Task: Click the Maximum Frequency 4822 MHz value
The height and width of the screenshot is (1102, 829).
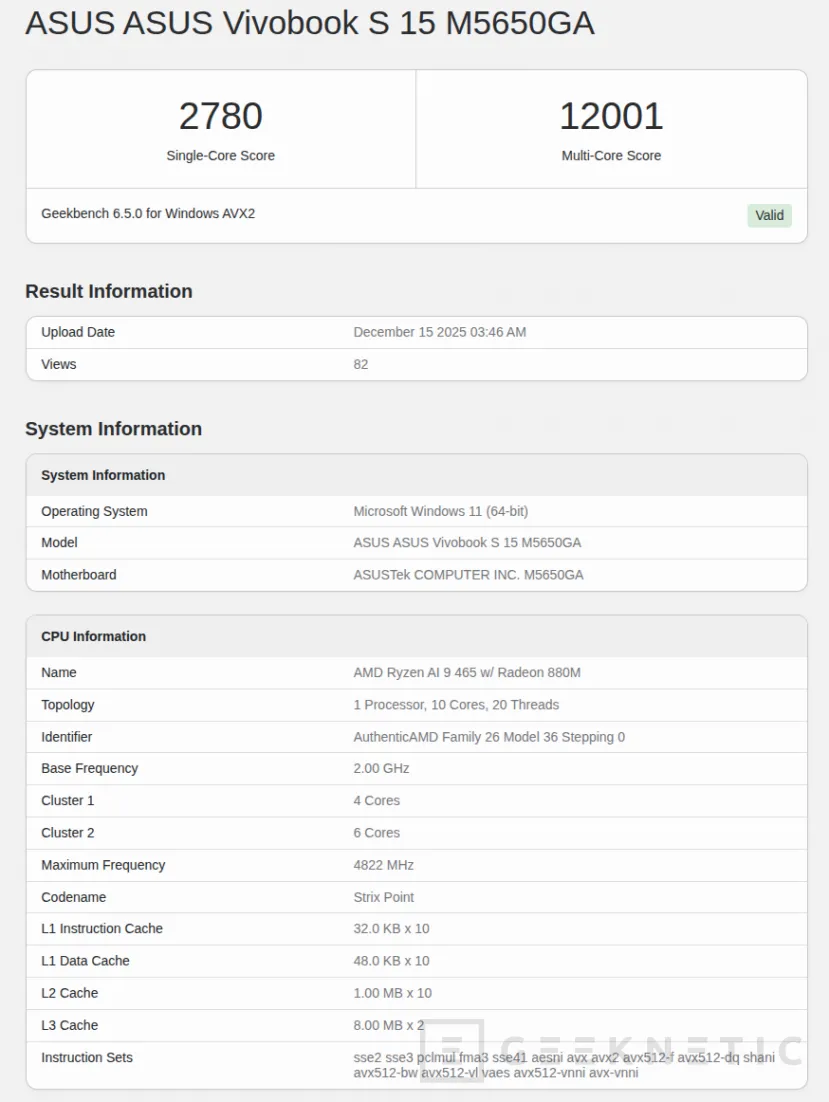Action: click(383, 865)
